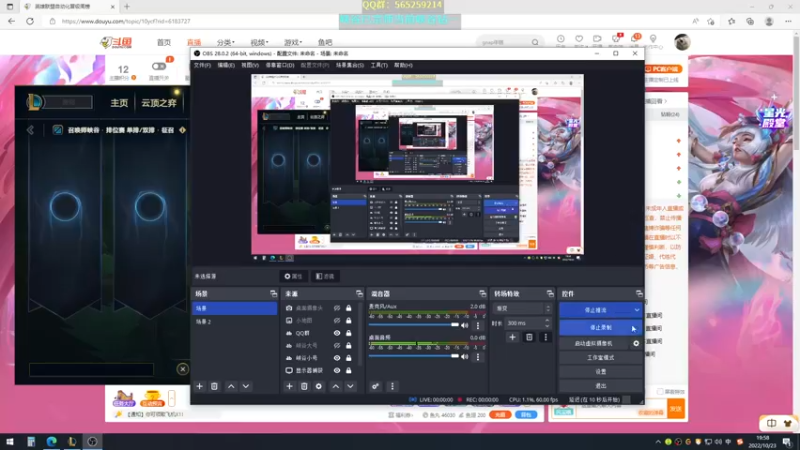
Task: Click the 退出 exit button in Controls
Action: (x=600, y=386)
